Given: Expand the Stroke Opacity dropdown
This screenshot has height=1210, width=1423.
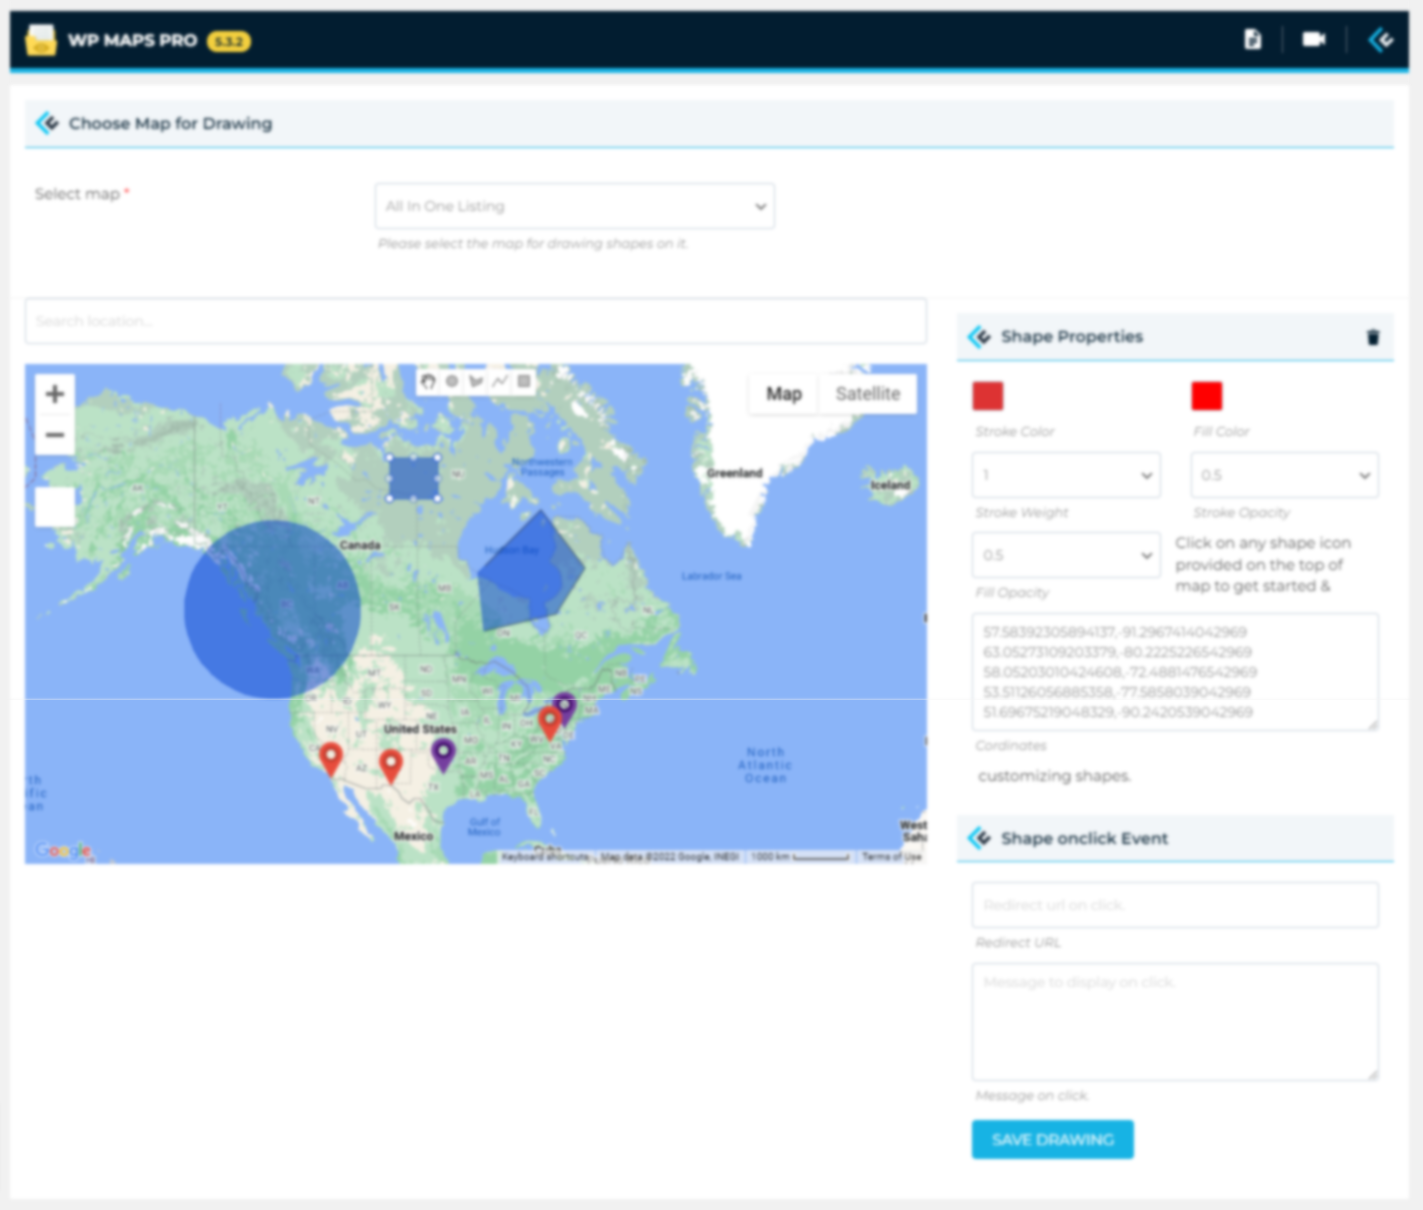Looking at the screenshot, I should click(x=1284, y=475).
